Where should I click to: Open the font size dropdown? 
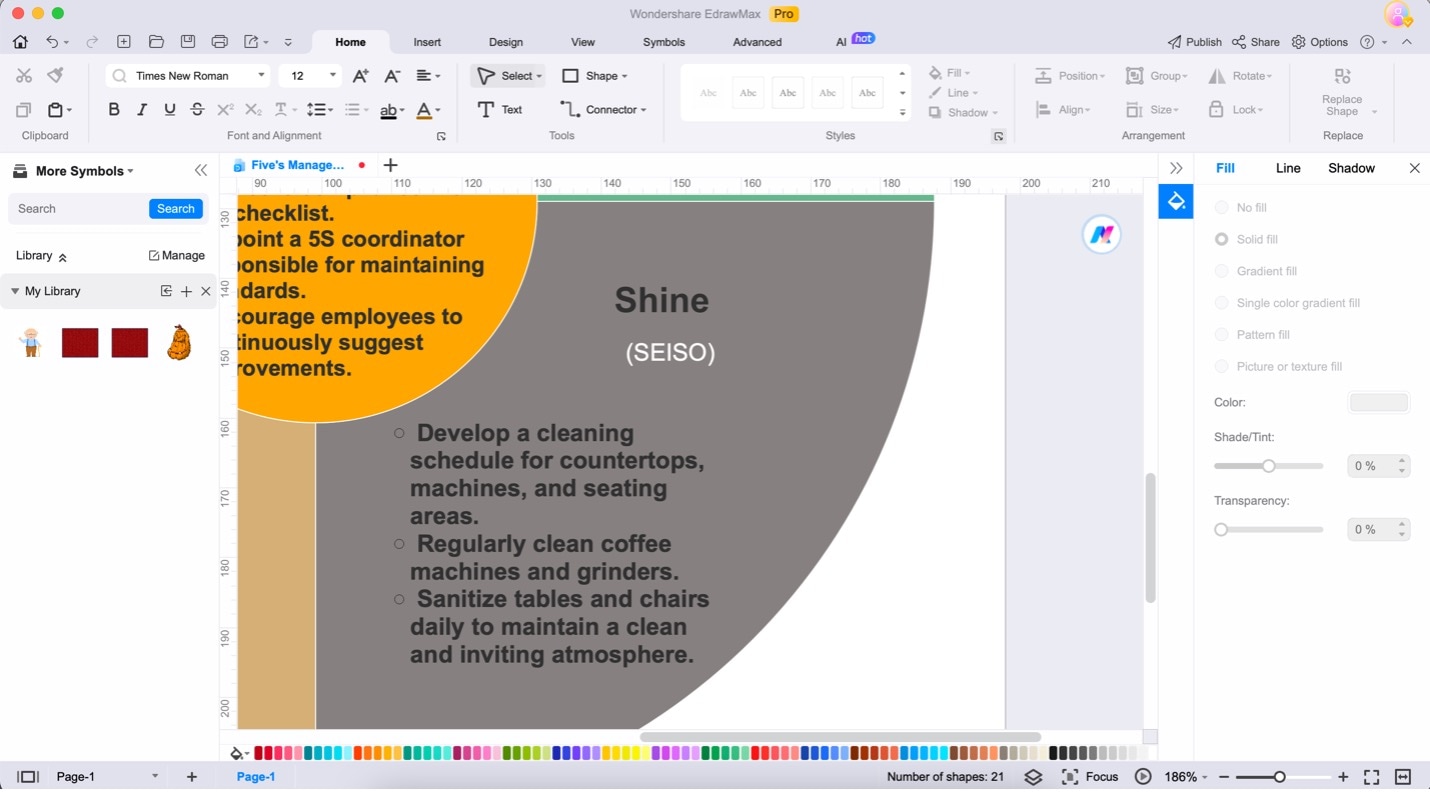coord(334,76)
